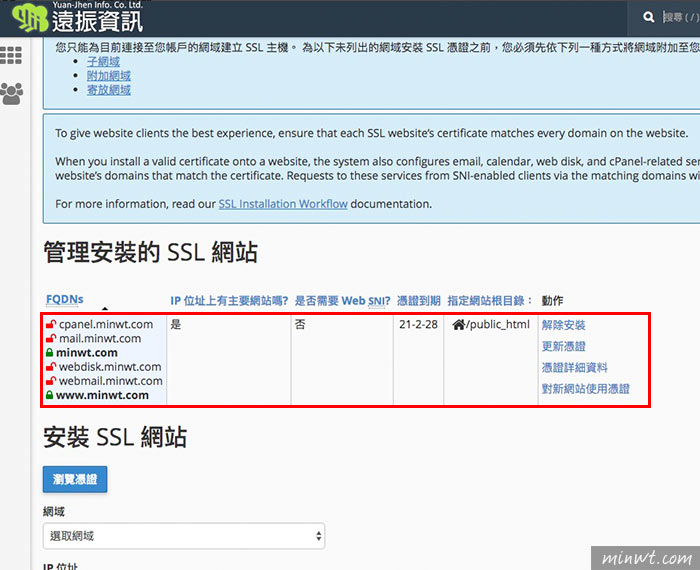
Task: Open the apps grid icon in the sidebar
Action: pyautogui.click(x=11, y=55)
